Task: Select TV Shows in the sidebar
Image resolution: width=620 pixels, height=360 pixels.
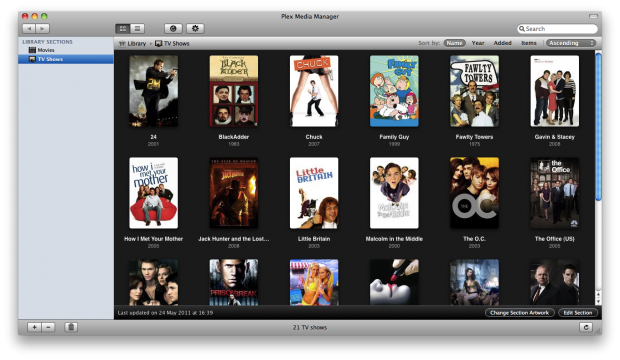Action: 66,59
